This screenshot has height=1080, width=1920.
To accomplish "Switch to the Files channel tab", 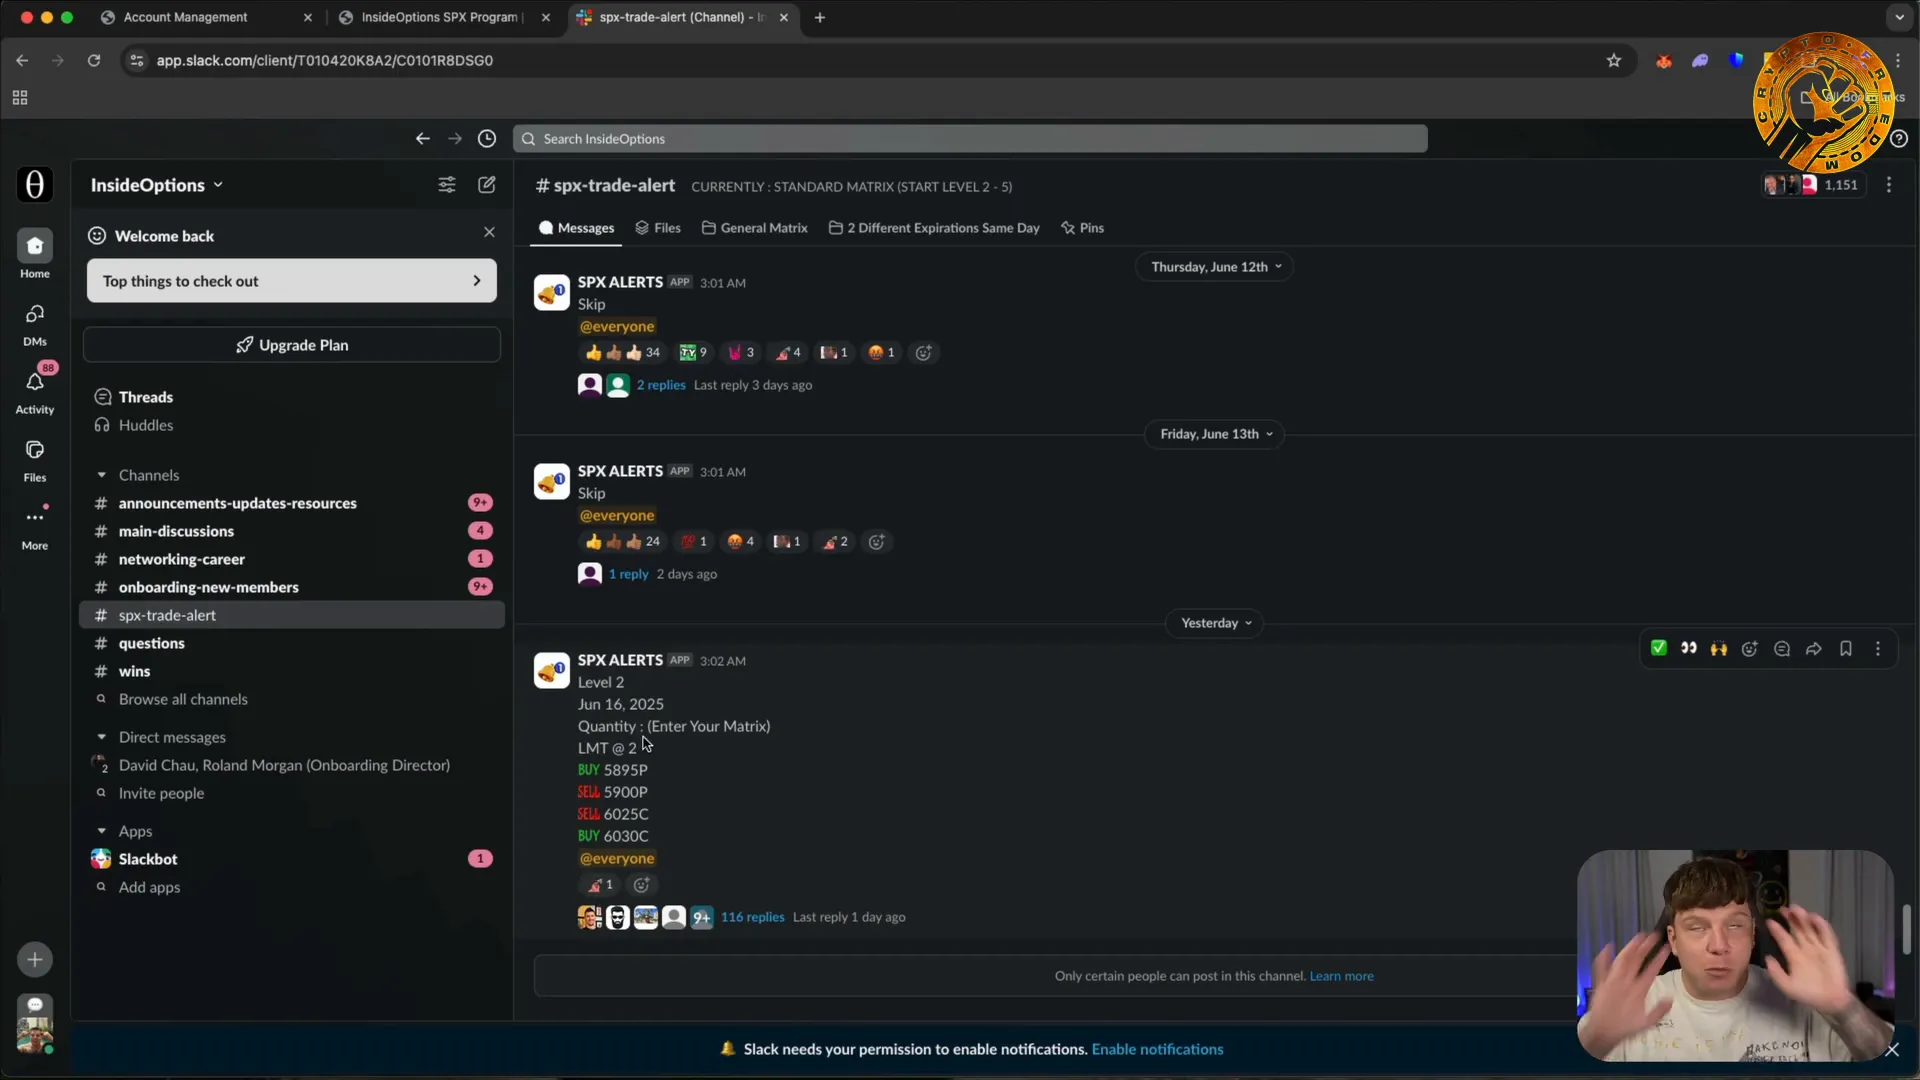I will 658,228.
